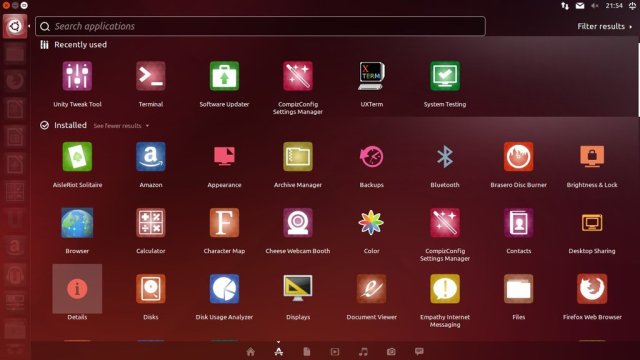This screenshot has width=640, height=360.
Task: Switch to the Social messages lens
Action: (x=419, y=351)
